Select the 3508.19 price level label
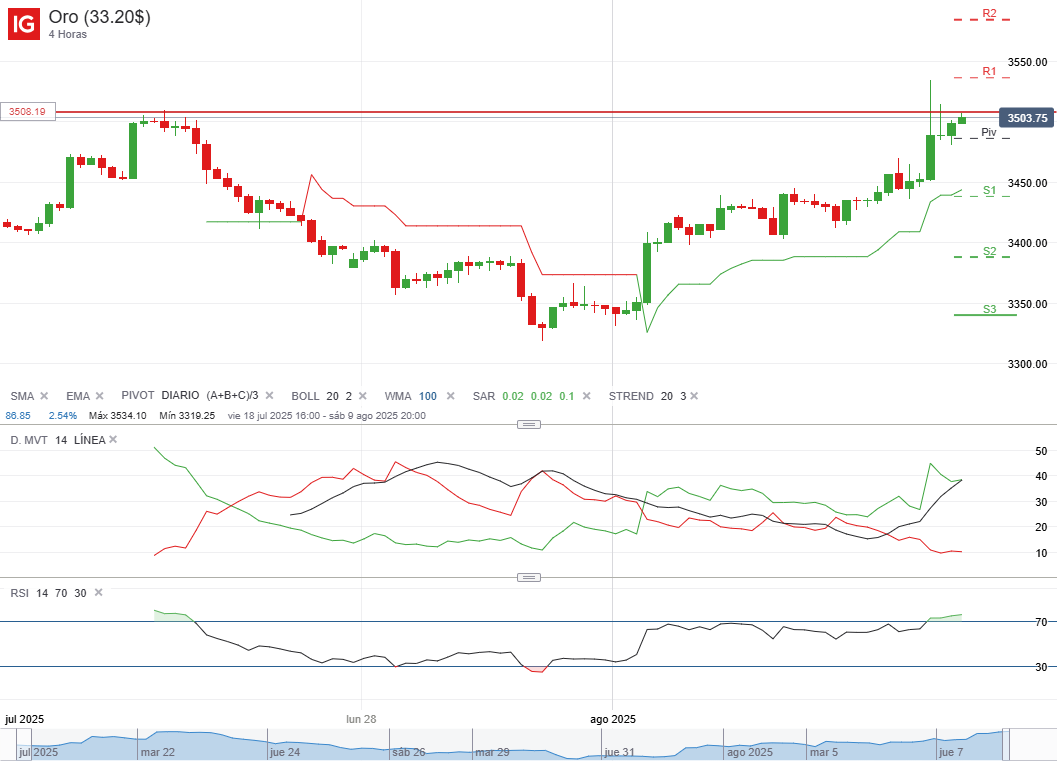Image resolution: width=1057 pixels, height=761 pixels. click(x=28, y=112)
